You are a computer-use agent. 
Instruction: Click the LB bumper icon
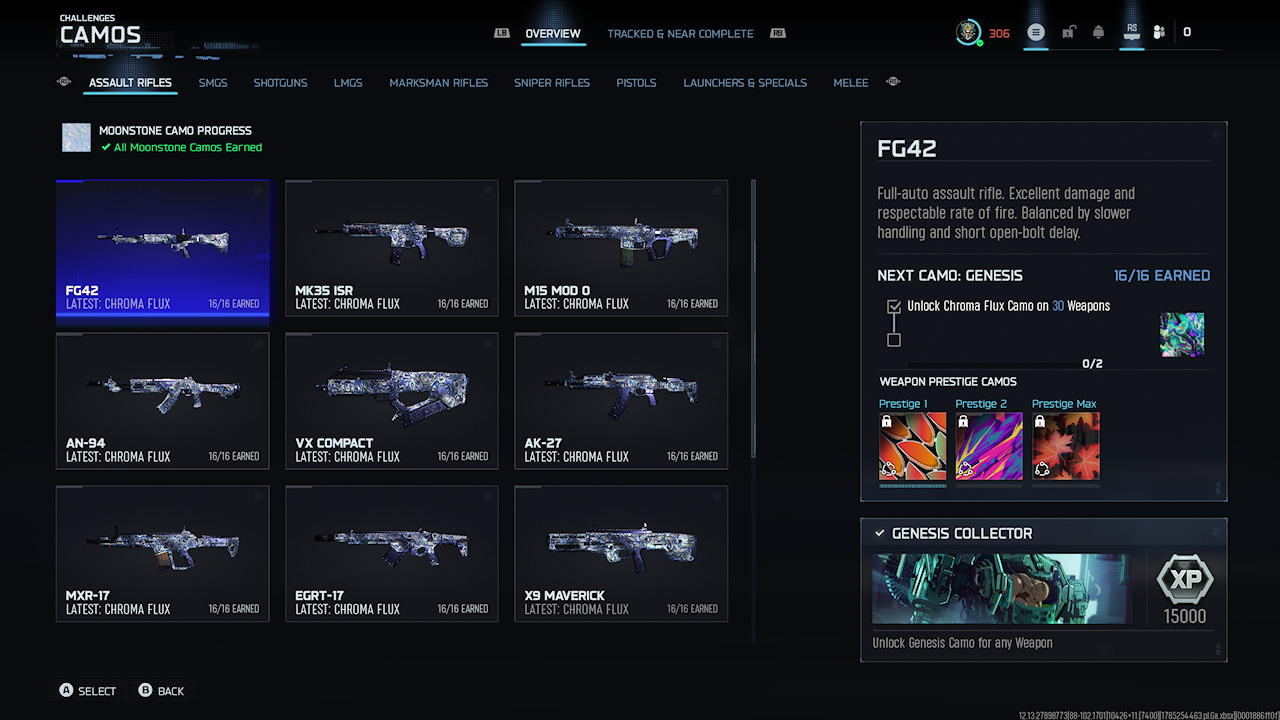pyautogui.click(x=502, y=33)
